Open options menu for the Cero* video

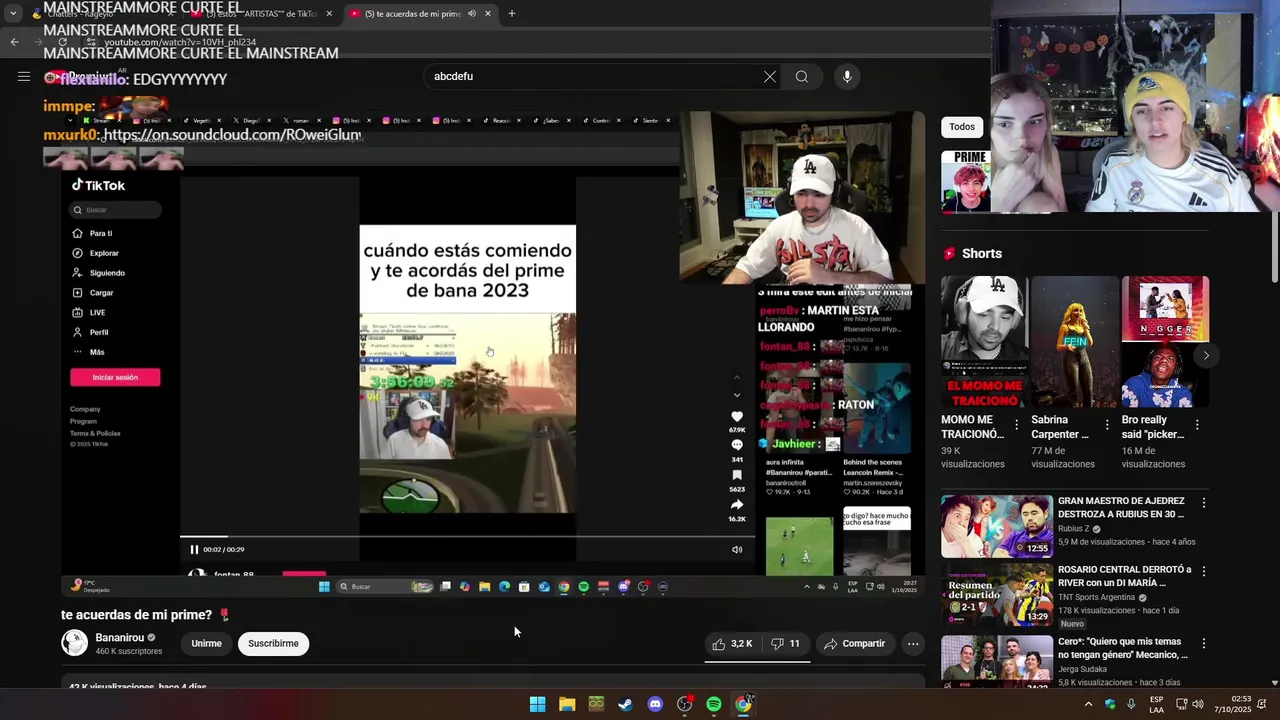tap(1204, 644)
